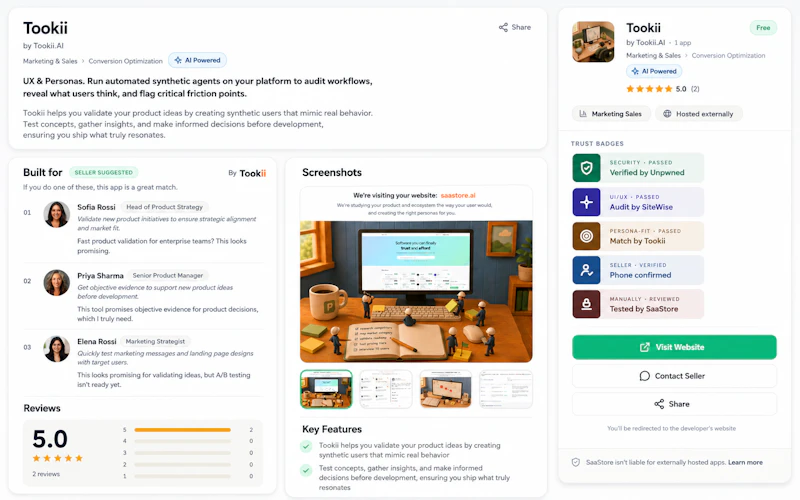The height and width of the screenshot is (500, 800).
Task: Click the globe icon in Hosted externally chip
Action: (667, 114)
